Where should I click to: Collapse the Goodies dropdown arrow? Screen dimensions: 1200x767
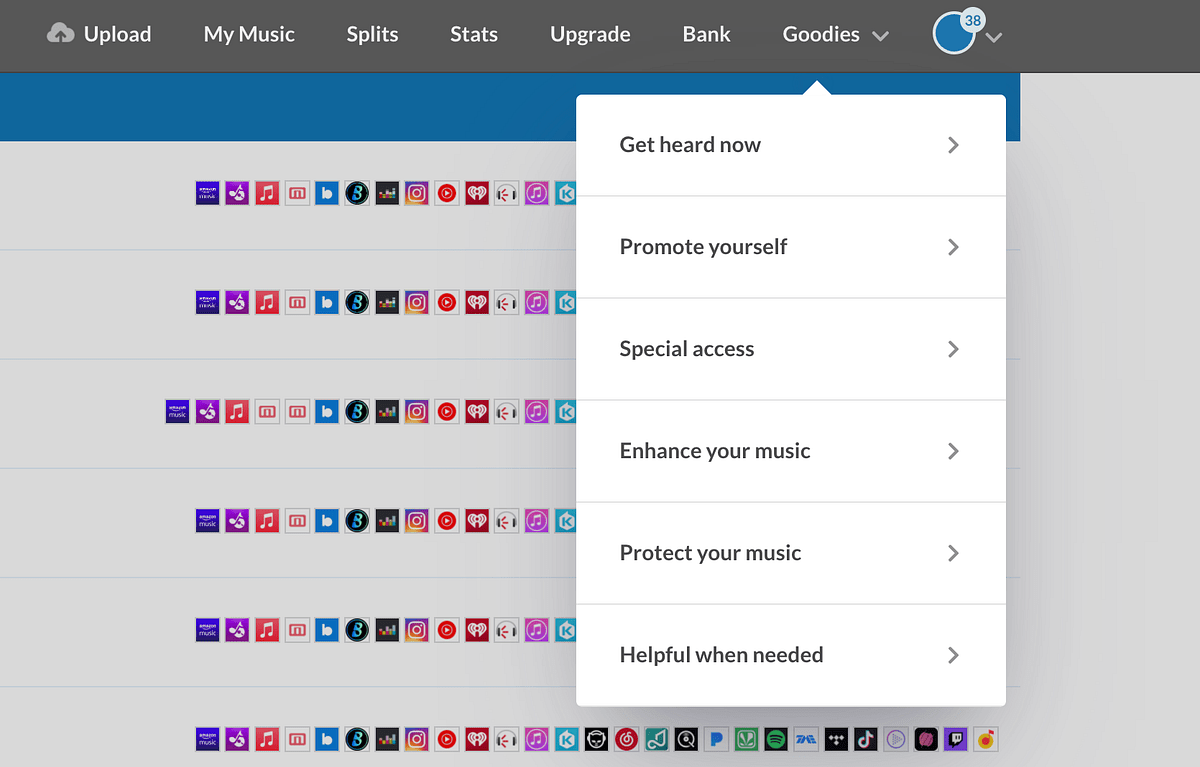[x=880, y=36]
